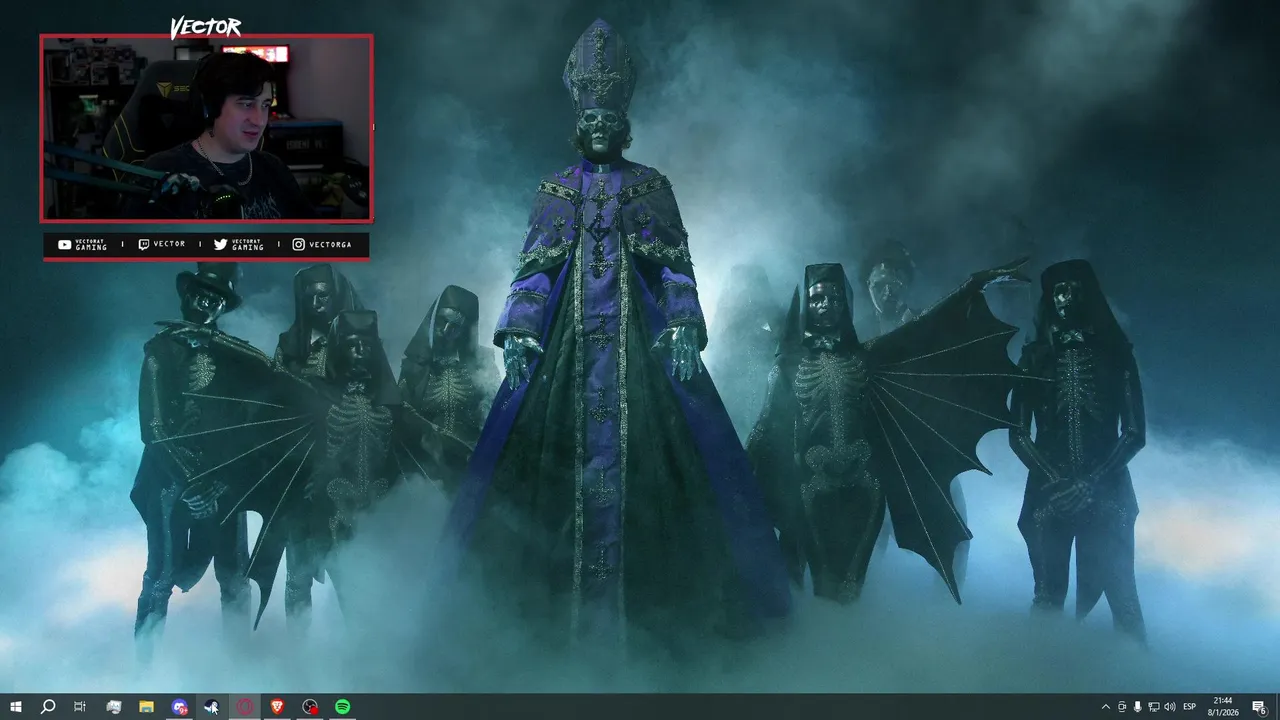Open Spotify from the taskbar
Screen dimensions: 1280x720
(x=342, y=707)
